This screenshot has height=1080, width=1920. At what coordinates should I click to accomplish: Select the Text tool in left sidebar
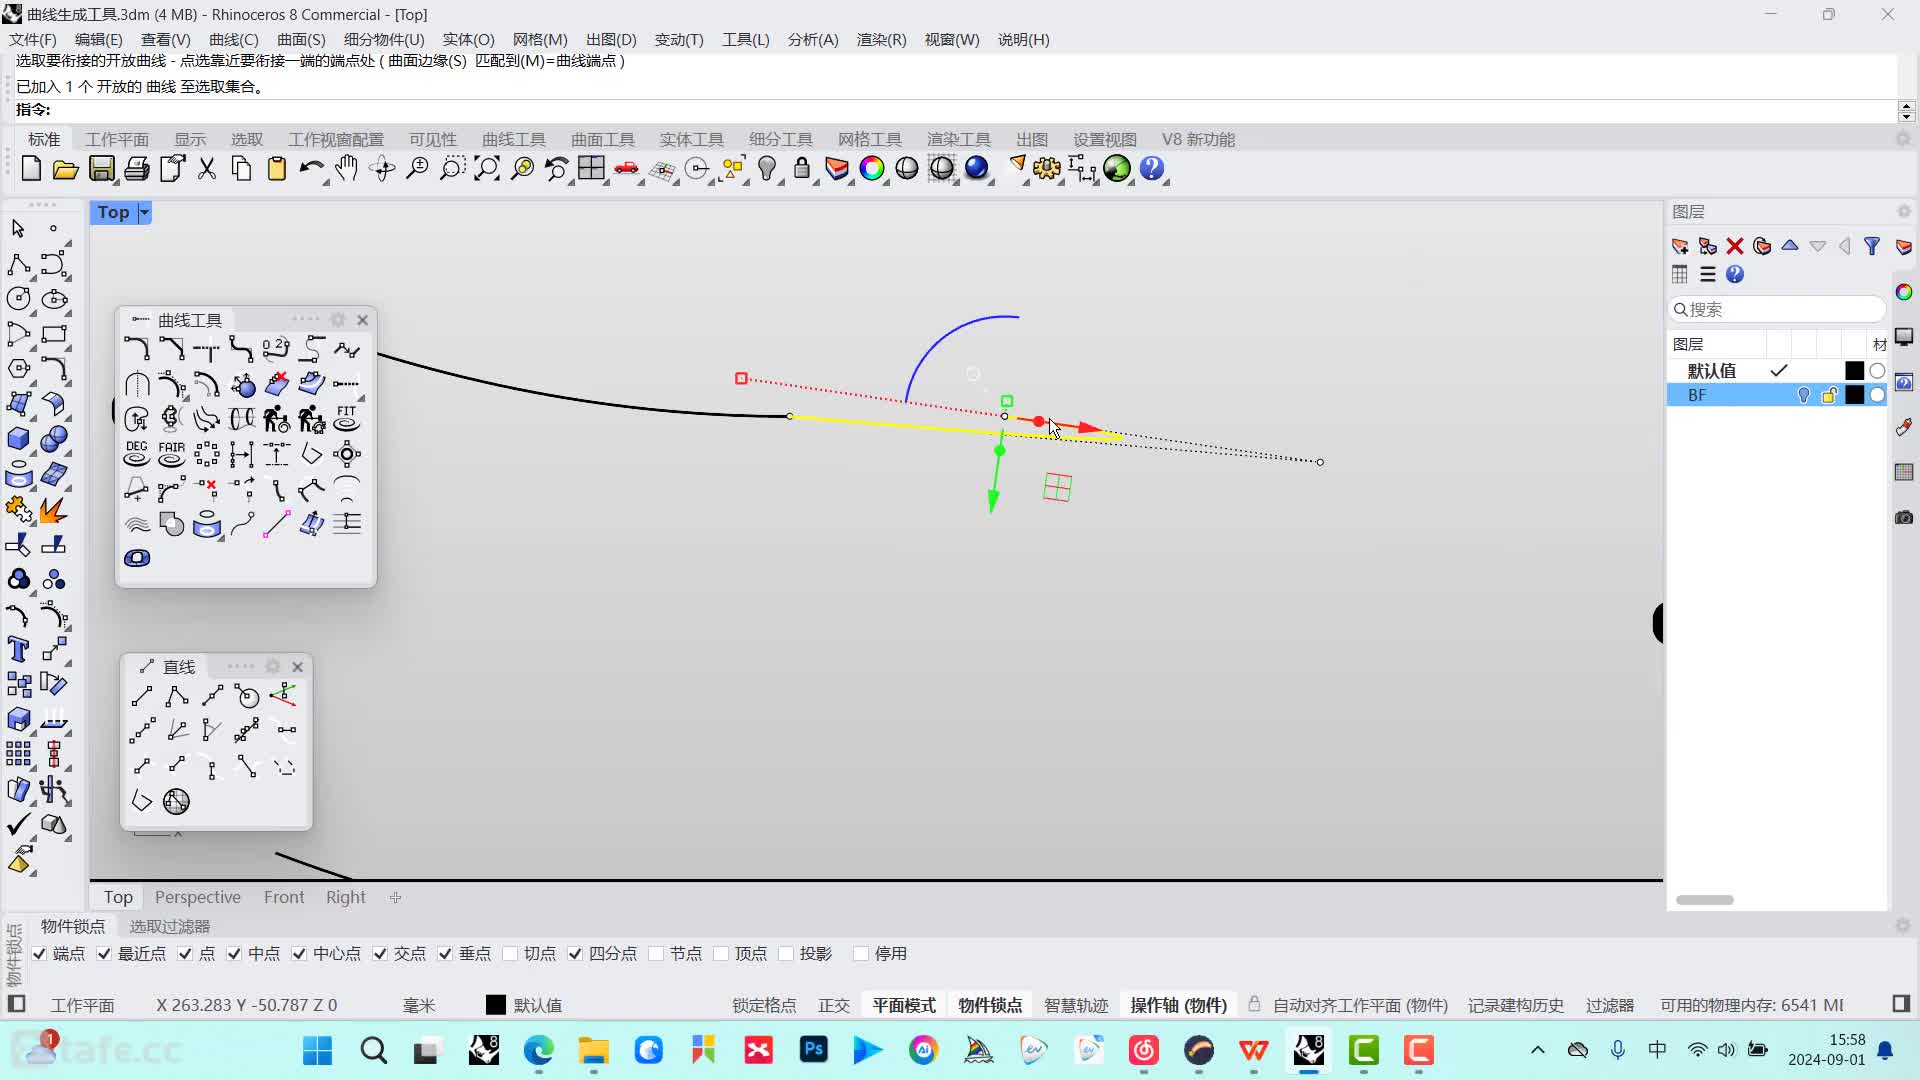coord(18,650)
